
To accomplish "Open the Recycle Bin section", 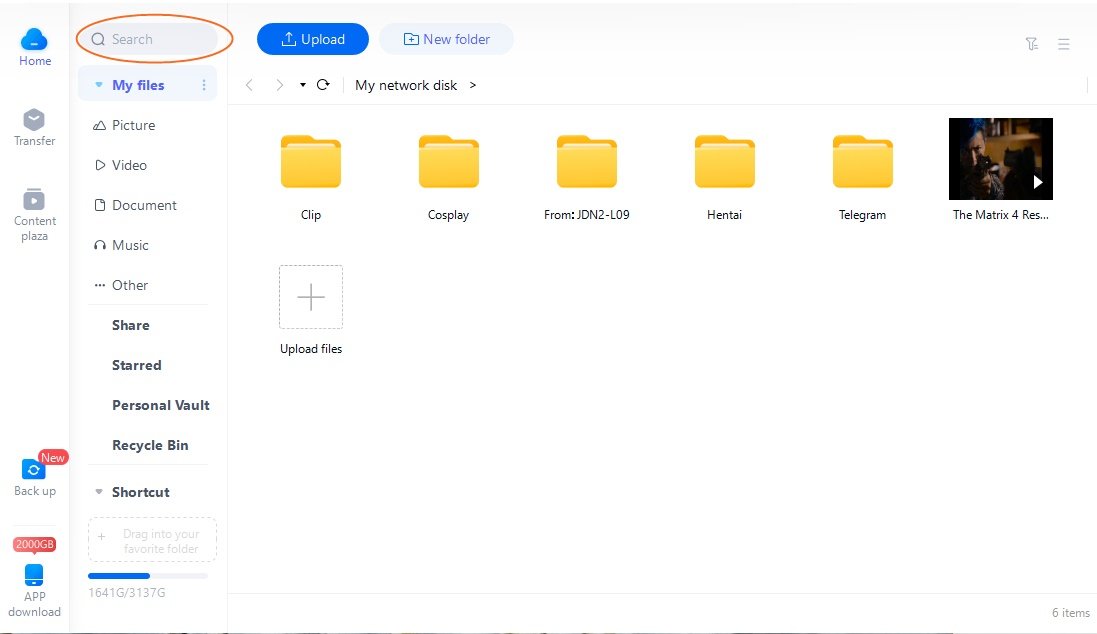I will [150, 445].
